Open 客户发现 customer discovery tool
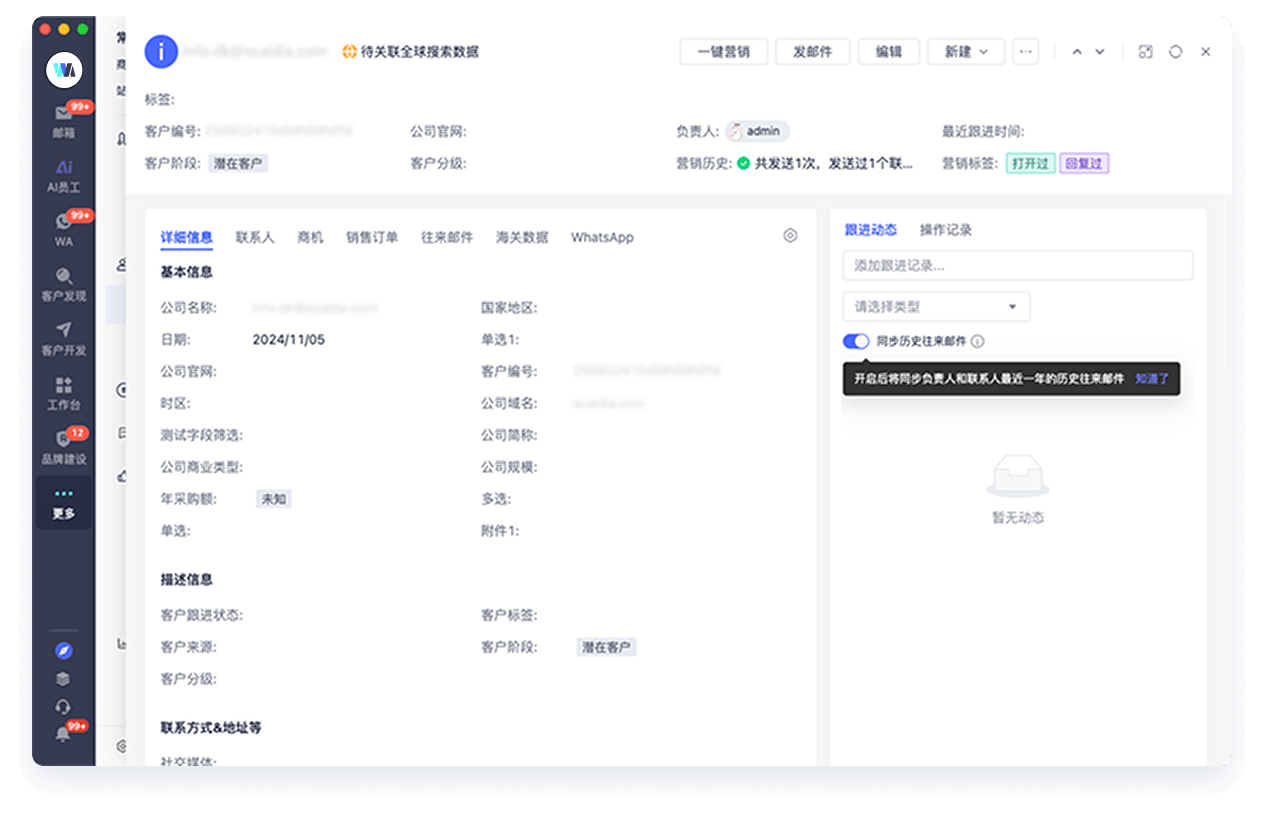Screen dimensions: 1264x814 pyautogui.click(x=64, y=287)
